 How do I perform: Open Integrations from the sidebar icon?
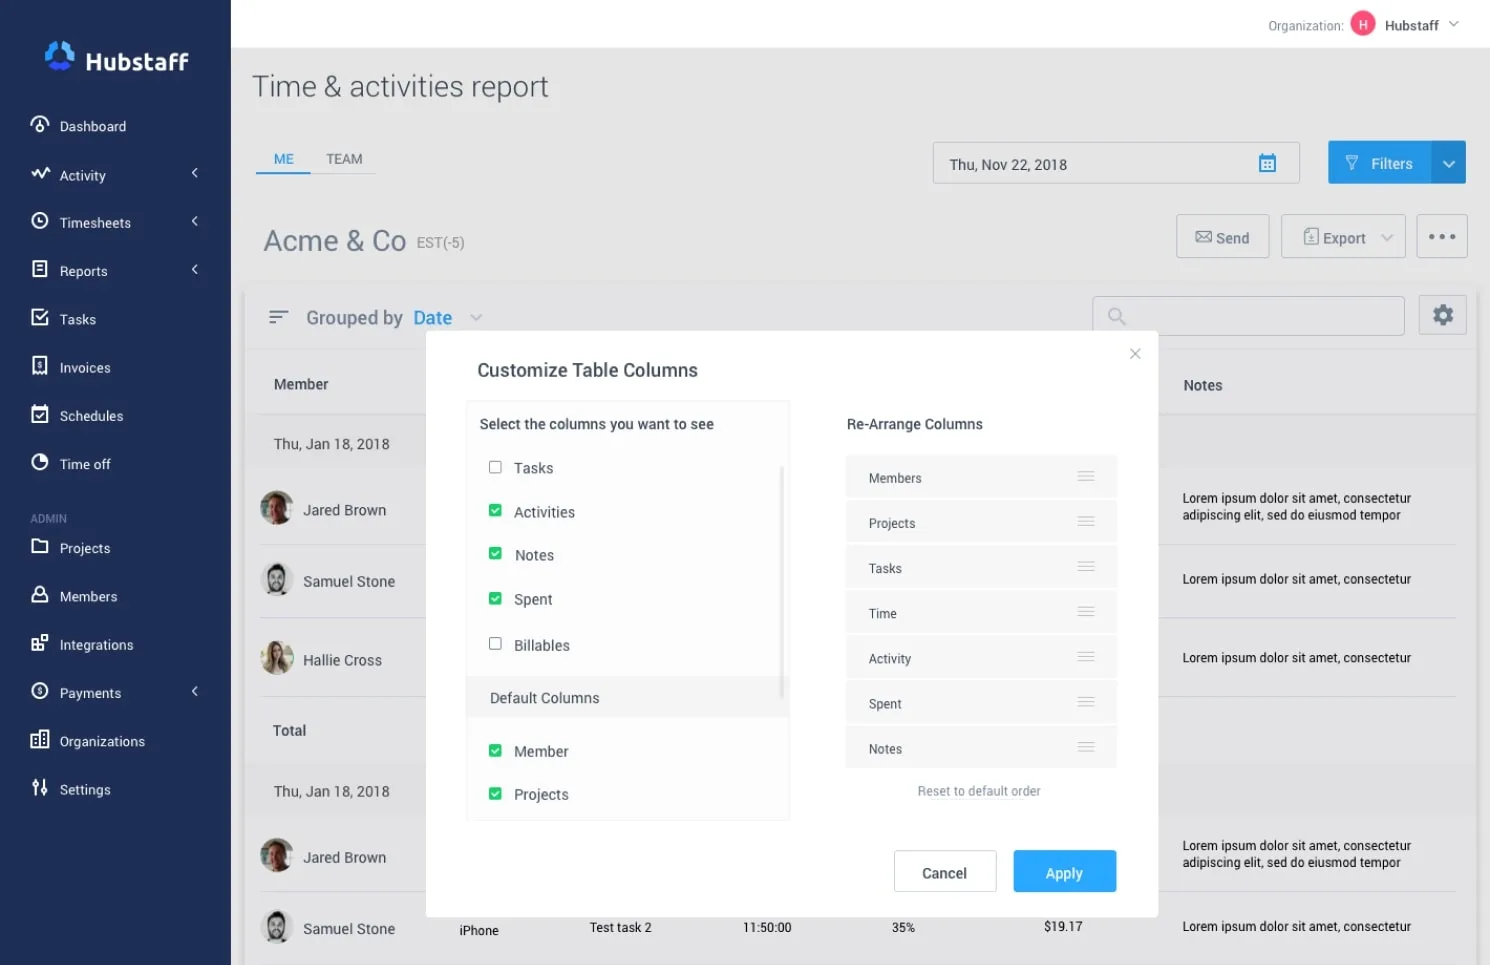click(x=40, y=644)
